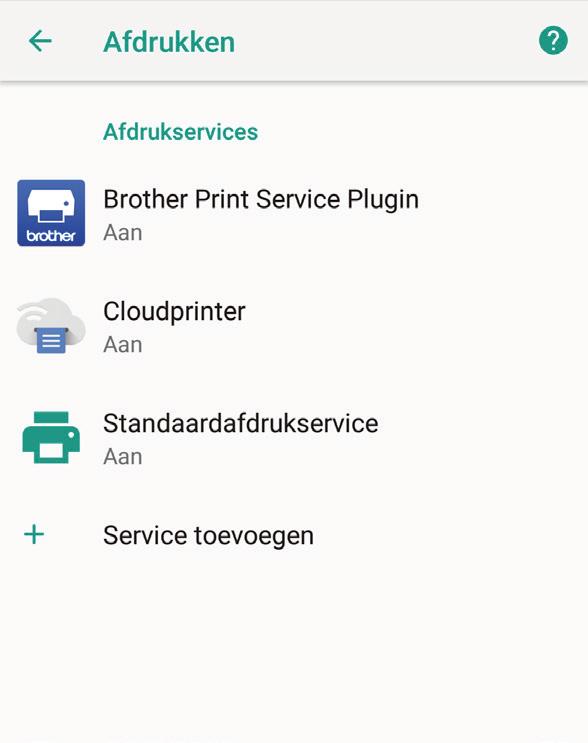This screenshot has height=743, width=588.
Task: Click the Standaardafdrukservice title text
Action: (x=241, y=423)
